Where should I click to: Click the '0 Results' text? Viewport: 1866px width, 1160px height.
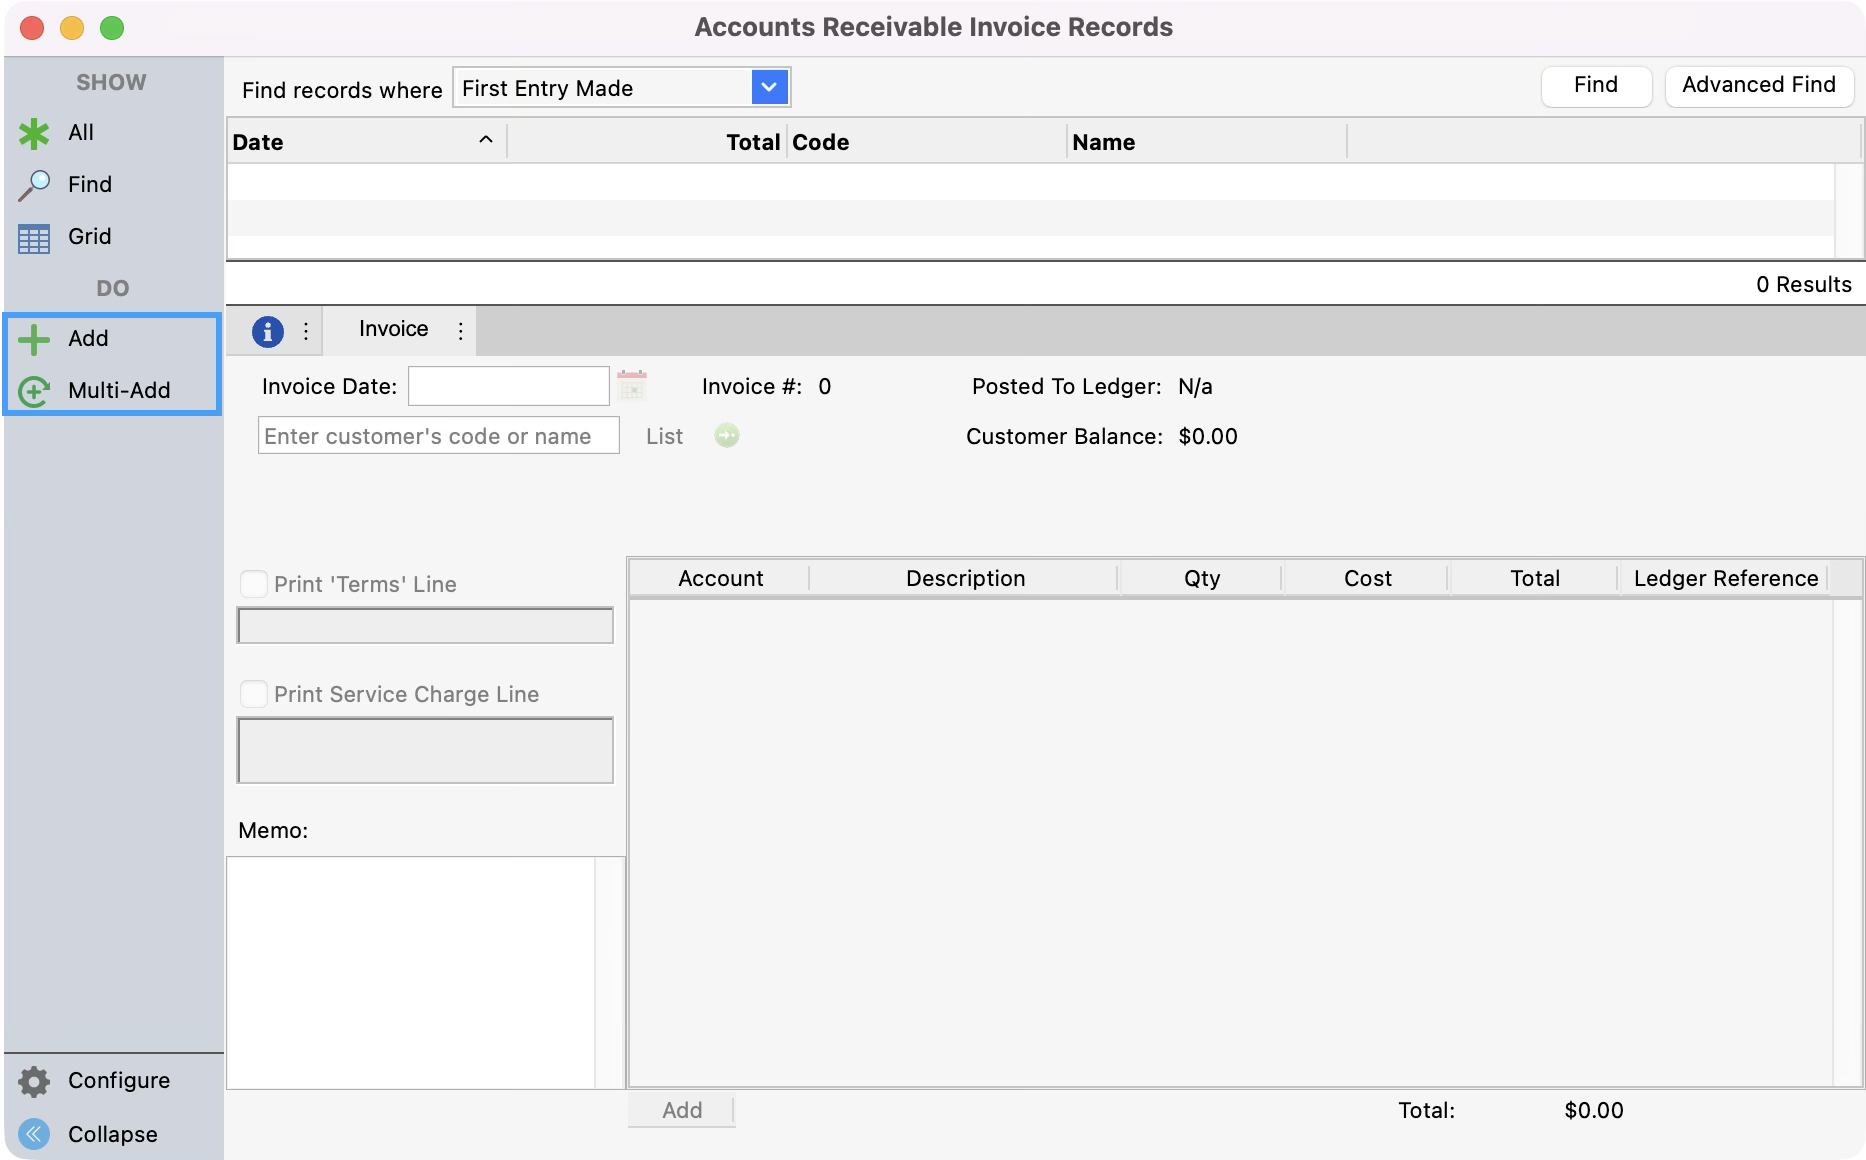(1804, 284)
